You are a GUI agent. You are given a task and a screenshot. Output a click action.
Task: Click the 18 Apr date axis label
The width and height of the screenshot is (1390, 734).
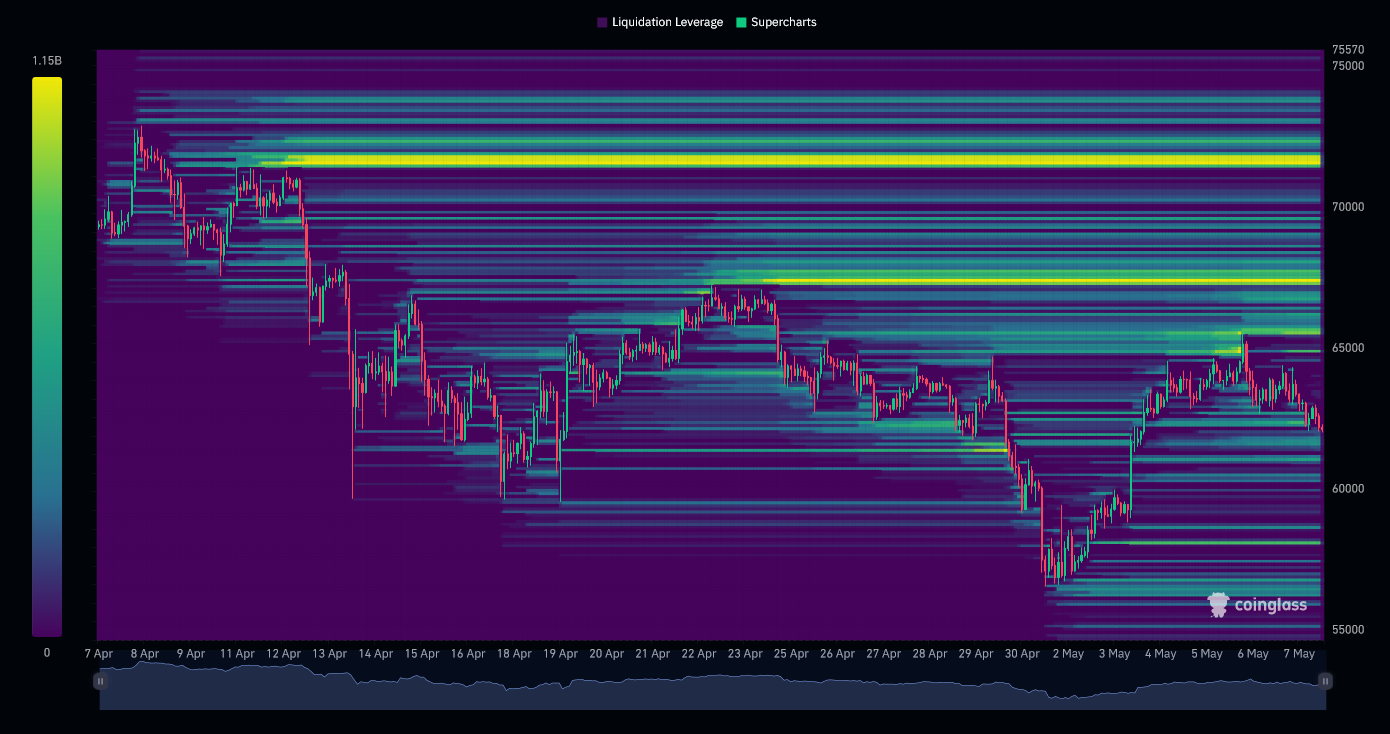[x=514, y=654]
